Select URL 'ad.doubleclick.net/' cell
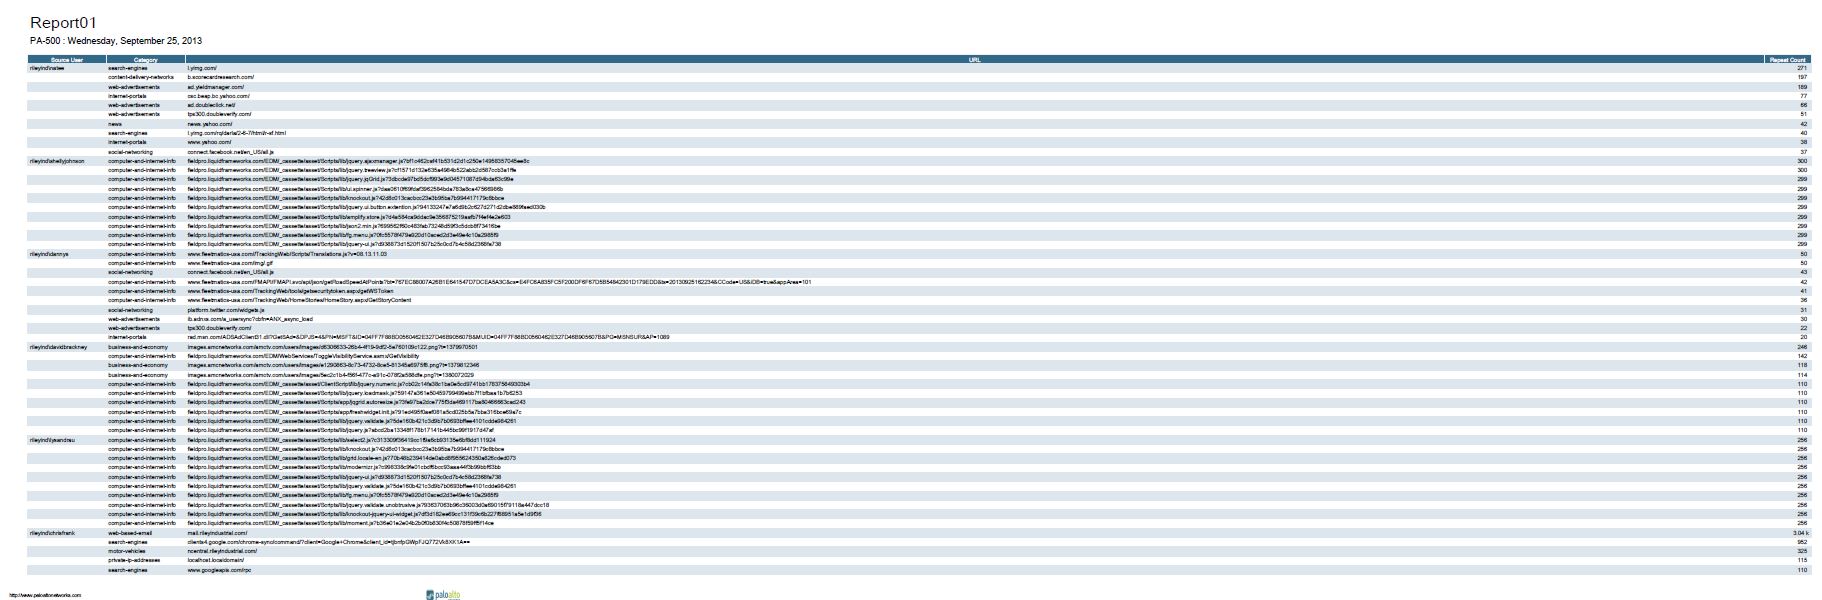This screenshot has height=600, width=1822. (x=211, y=105)
